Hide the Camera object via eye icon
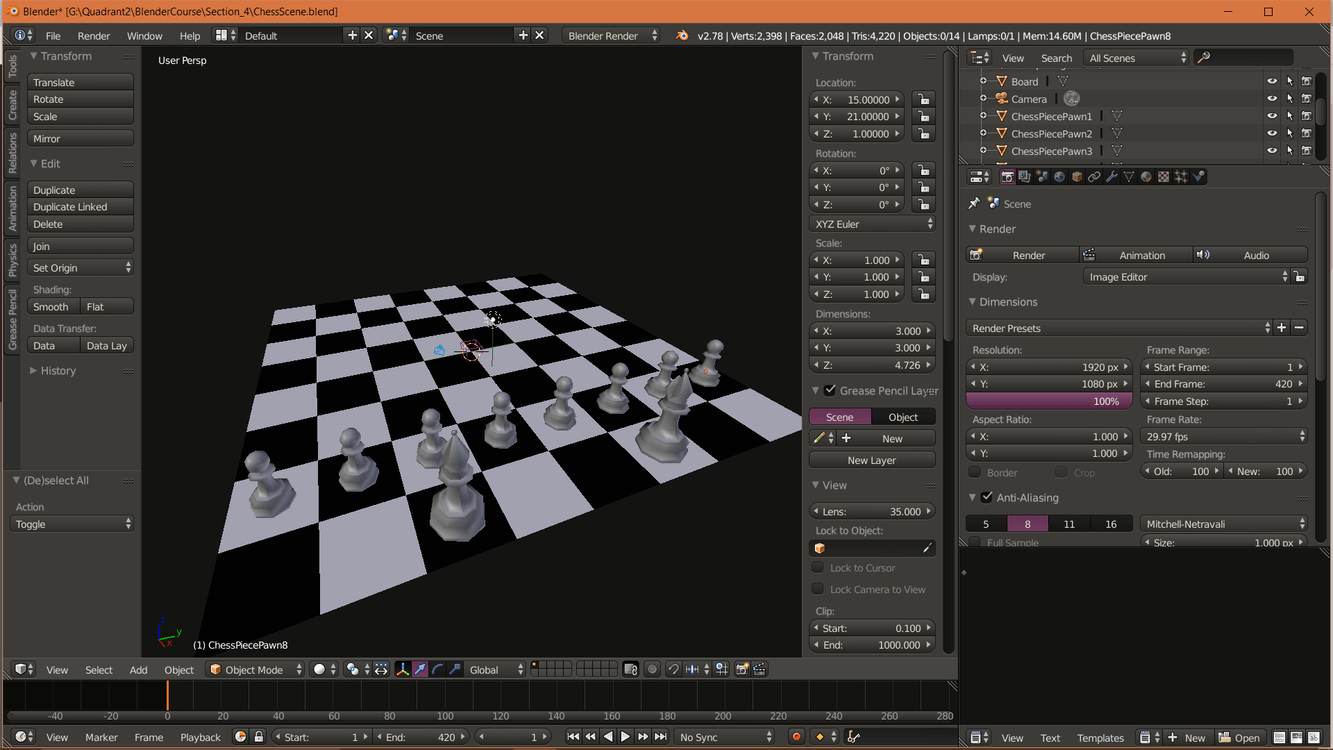The width and height of the screenshot is (1333, 750). pos(1272,99)
